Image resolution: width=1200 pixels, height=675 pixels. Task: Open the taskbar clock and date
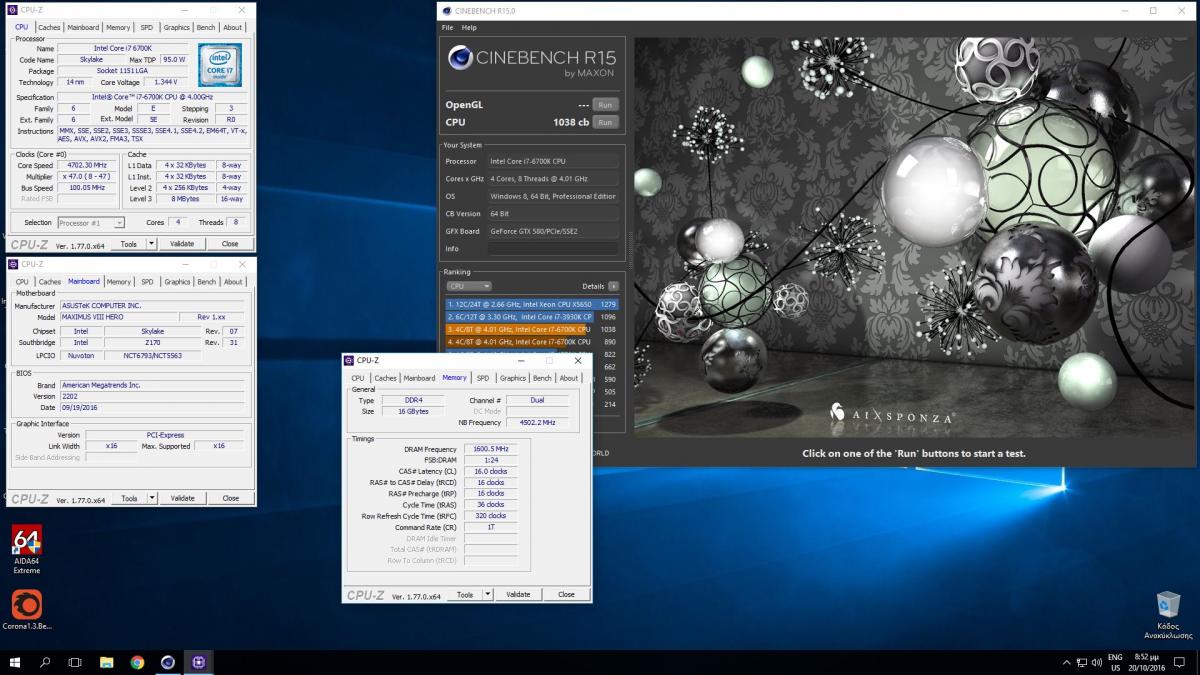1147,662
